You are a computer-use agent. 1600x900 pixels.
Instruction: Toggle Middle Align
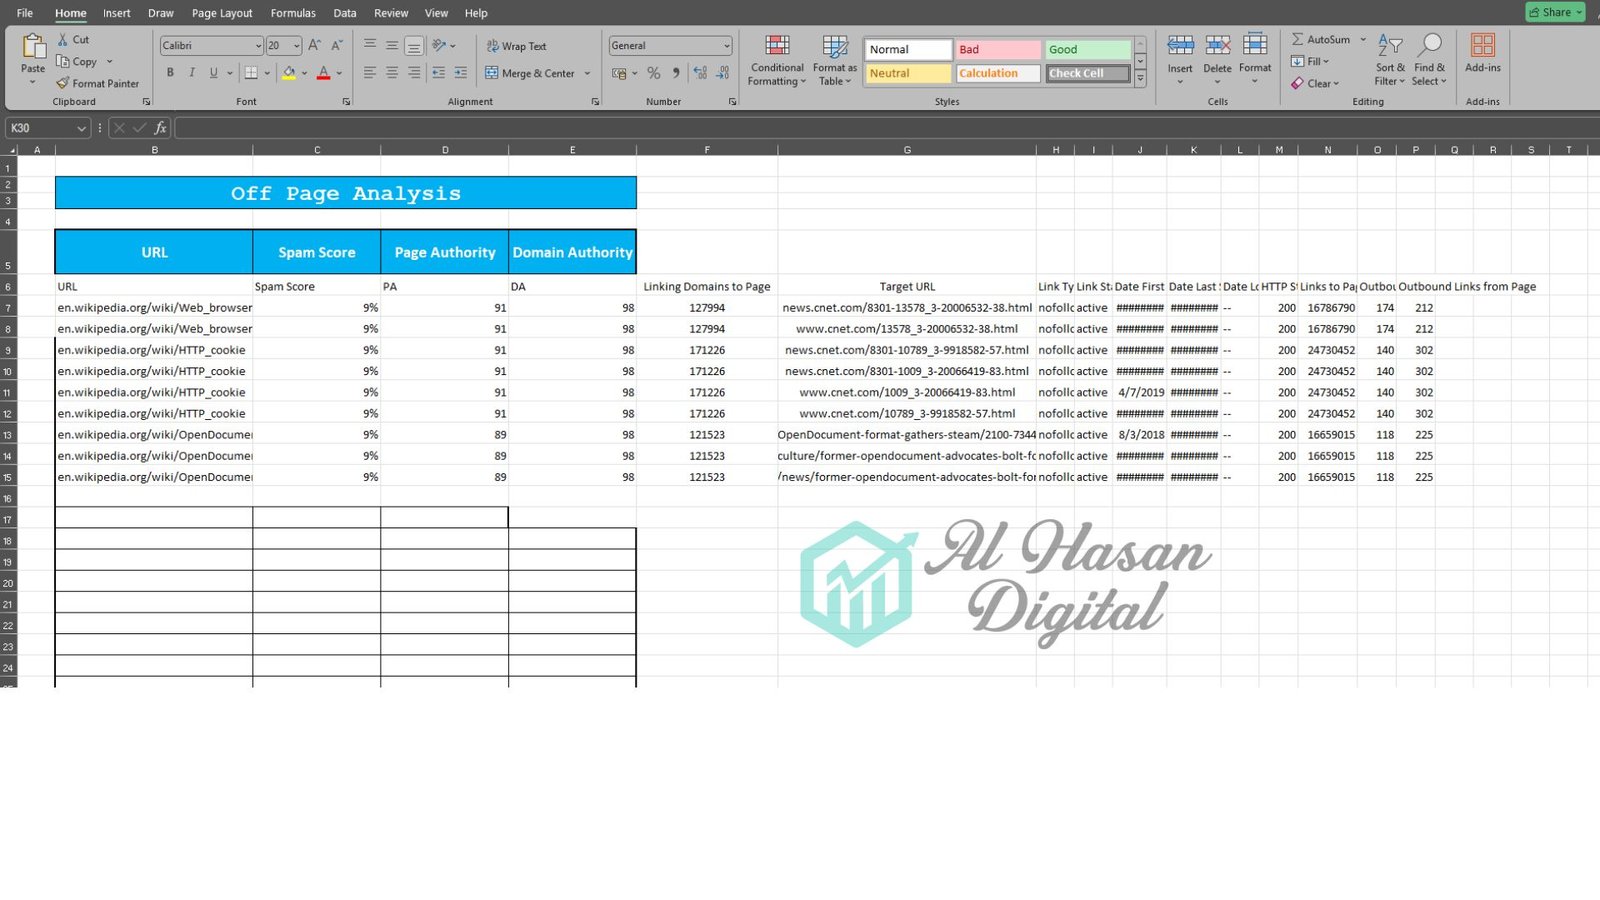point(392,45)
